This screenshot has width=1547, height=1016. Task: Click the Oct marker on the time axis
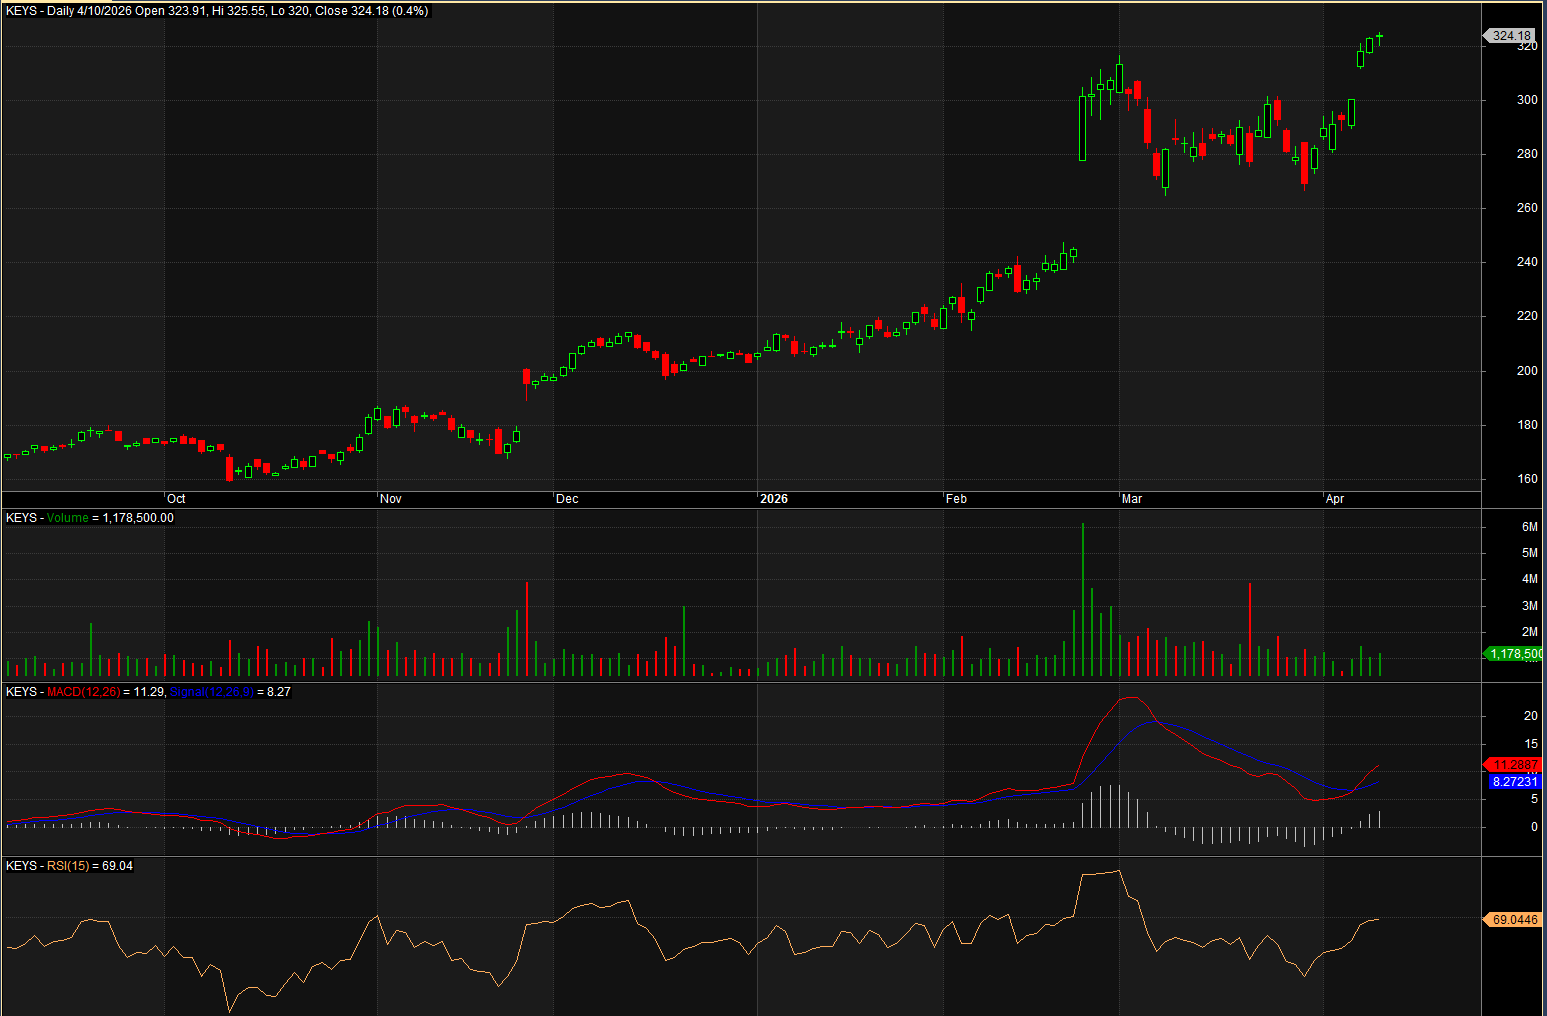(x=176, y=499)
